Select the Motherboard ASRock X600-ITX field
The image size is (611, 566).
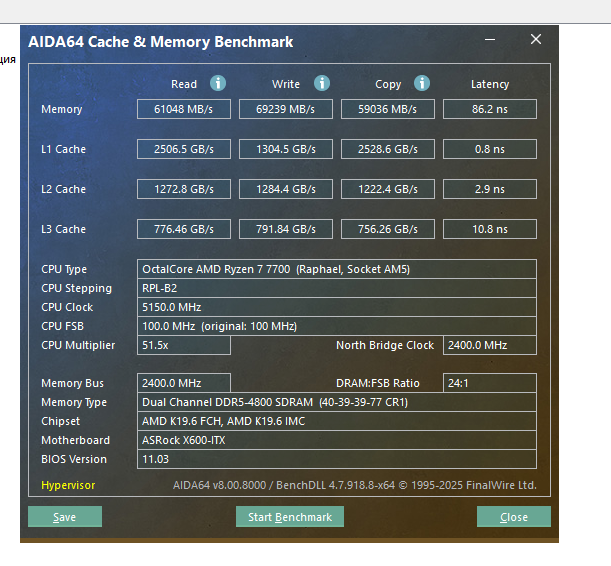click(x=336, y=440)
